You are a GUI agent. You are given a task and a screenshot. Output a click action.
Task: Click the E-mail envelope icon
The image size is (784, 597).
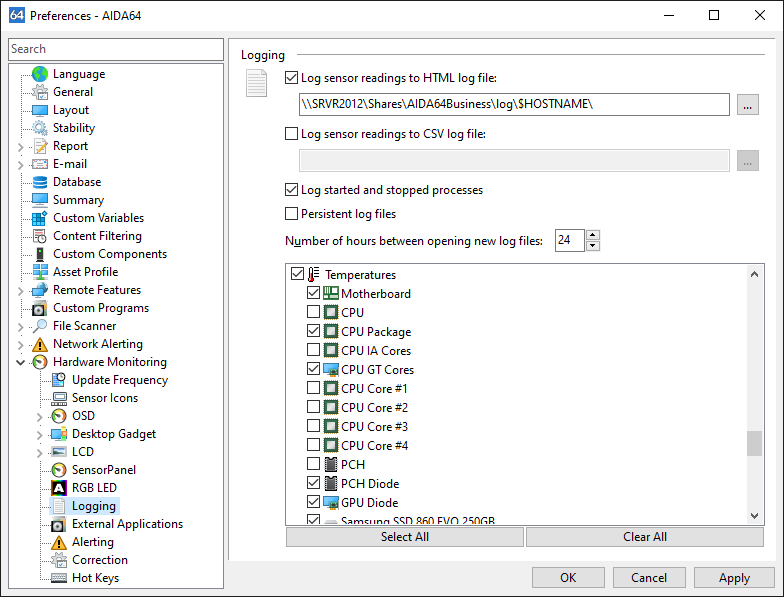(x=40, y=164)
